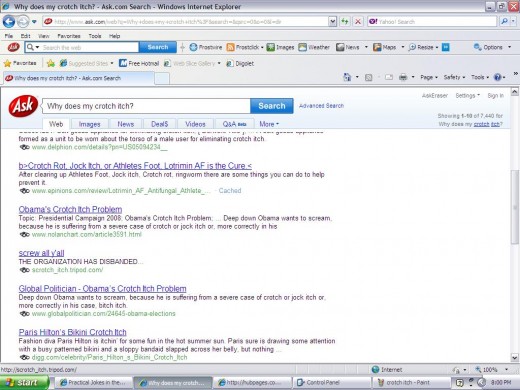Click the browser Forward arrow button

point(23,22)
